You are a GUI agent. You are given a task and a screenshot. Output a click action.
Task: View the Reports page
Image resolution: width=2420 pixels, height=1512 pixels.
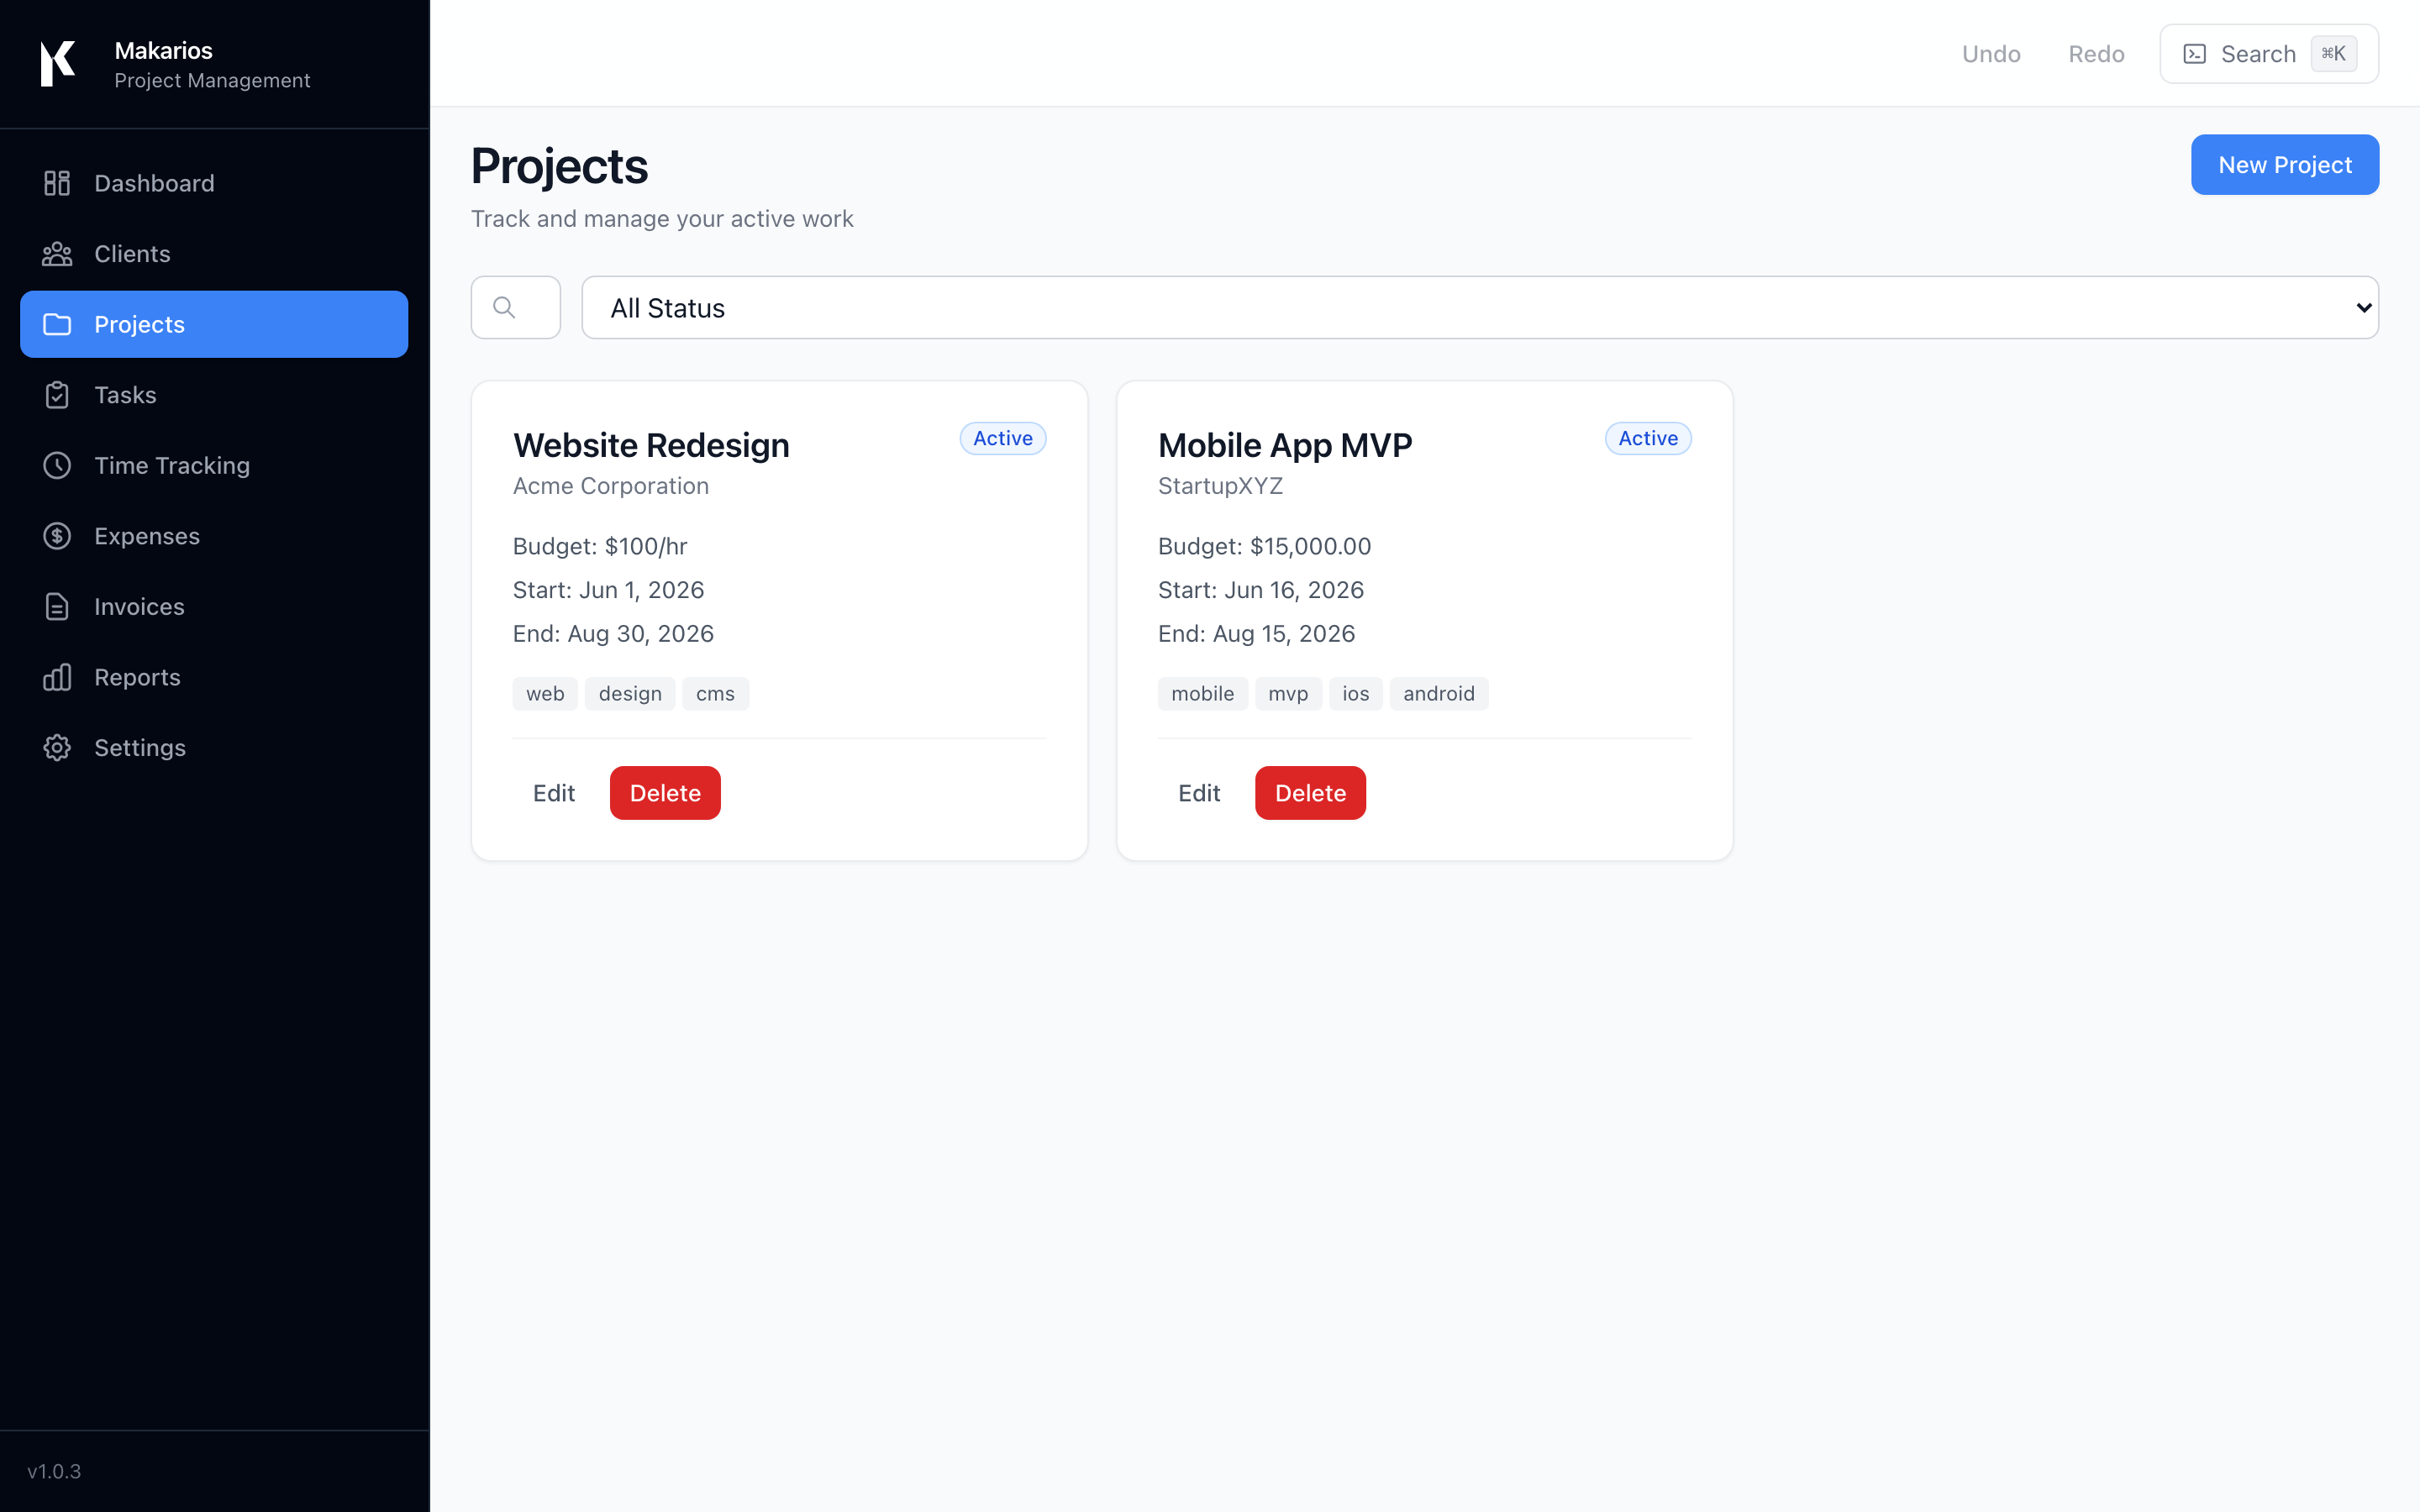coord(214,677)
